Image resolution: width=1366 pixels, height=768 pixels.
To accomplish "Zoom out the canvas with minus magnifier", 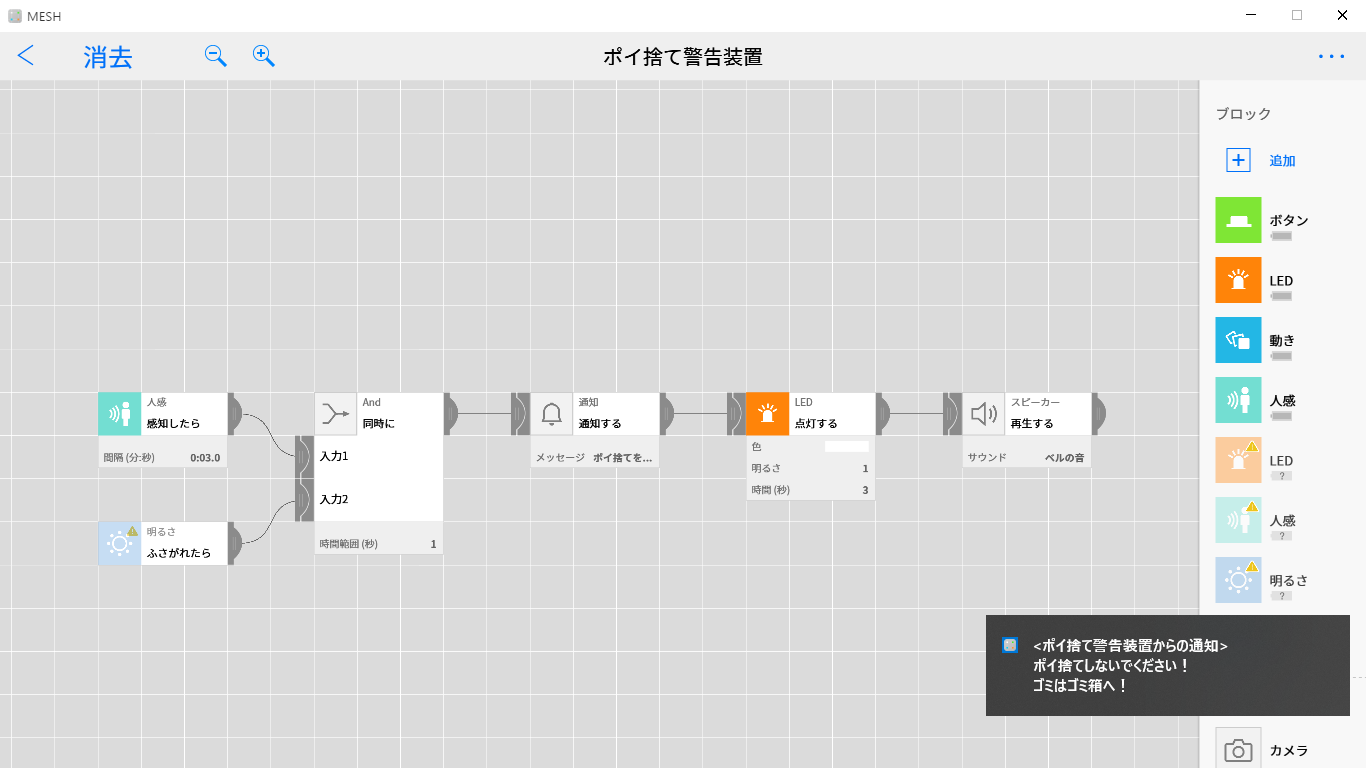I will 216,56.
